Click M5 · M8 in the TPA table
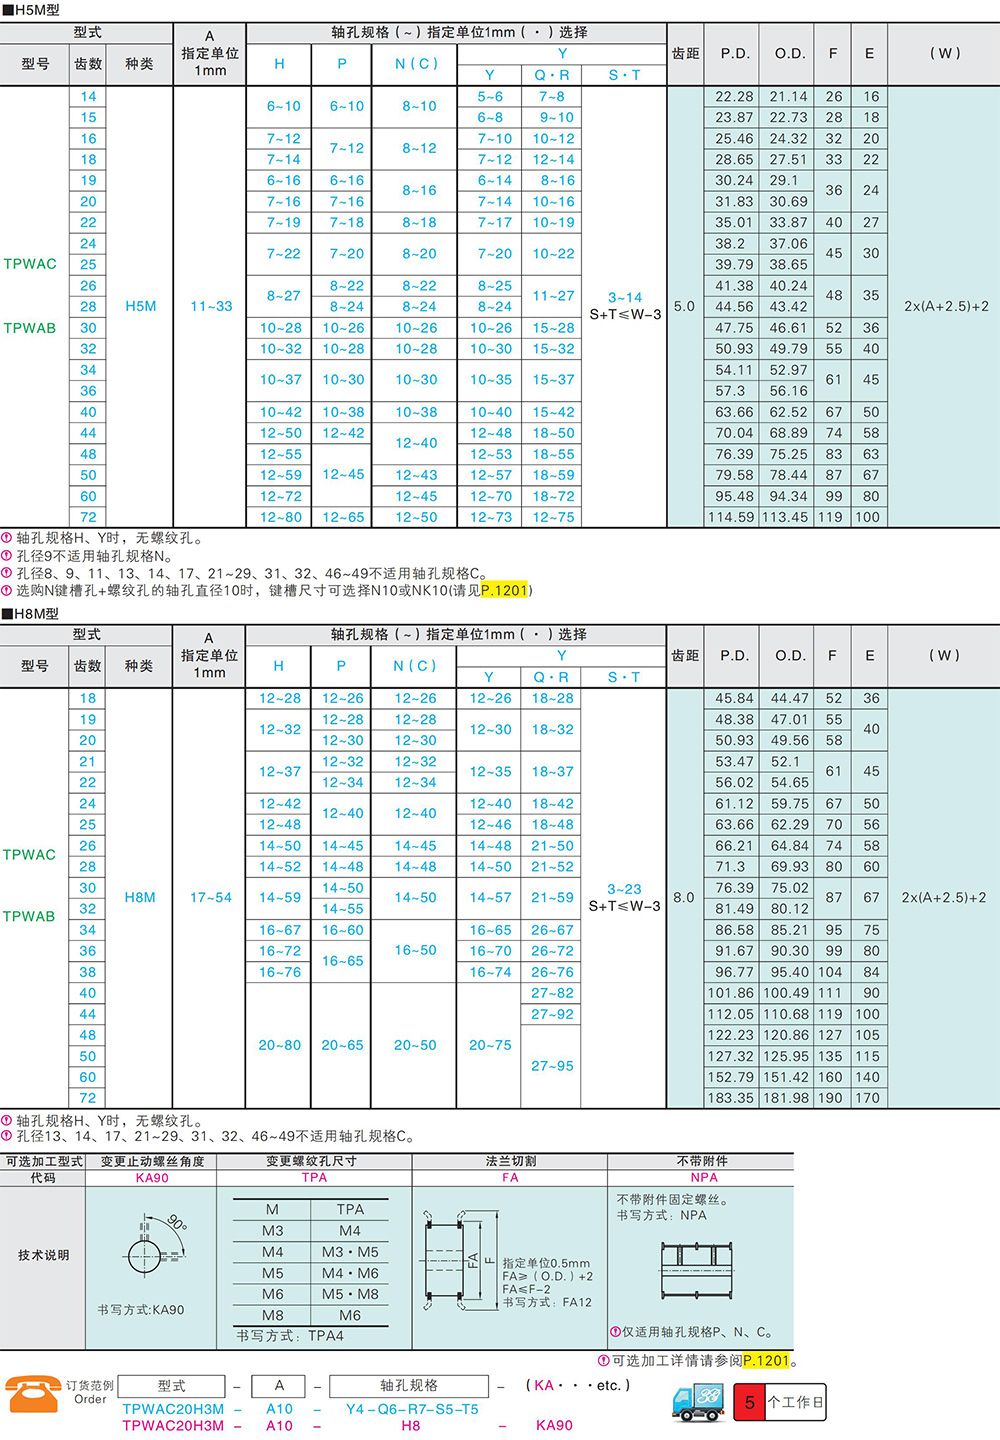1000x1440 pixels. tap(350, 1294)
